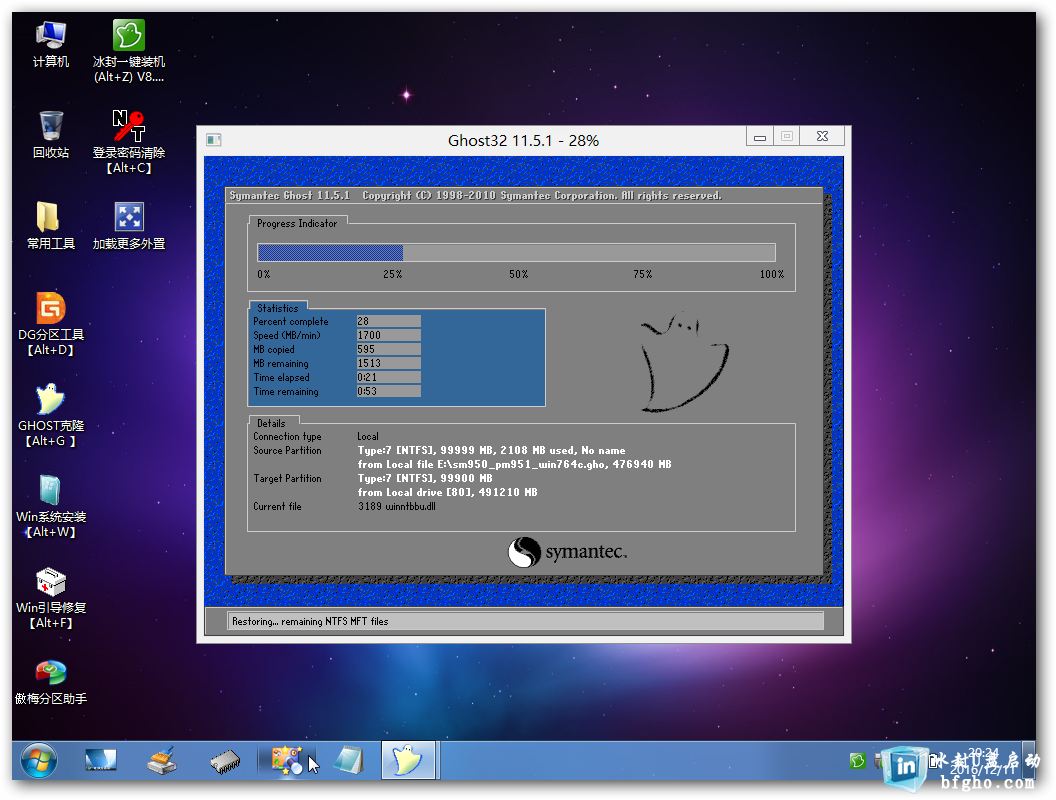Image resolution: width=1056 pixels, height=800 pixels.
Task: Click the Percent complete value 28
Action: 389,321
